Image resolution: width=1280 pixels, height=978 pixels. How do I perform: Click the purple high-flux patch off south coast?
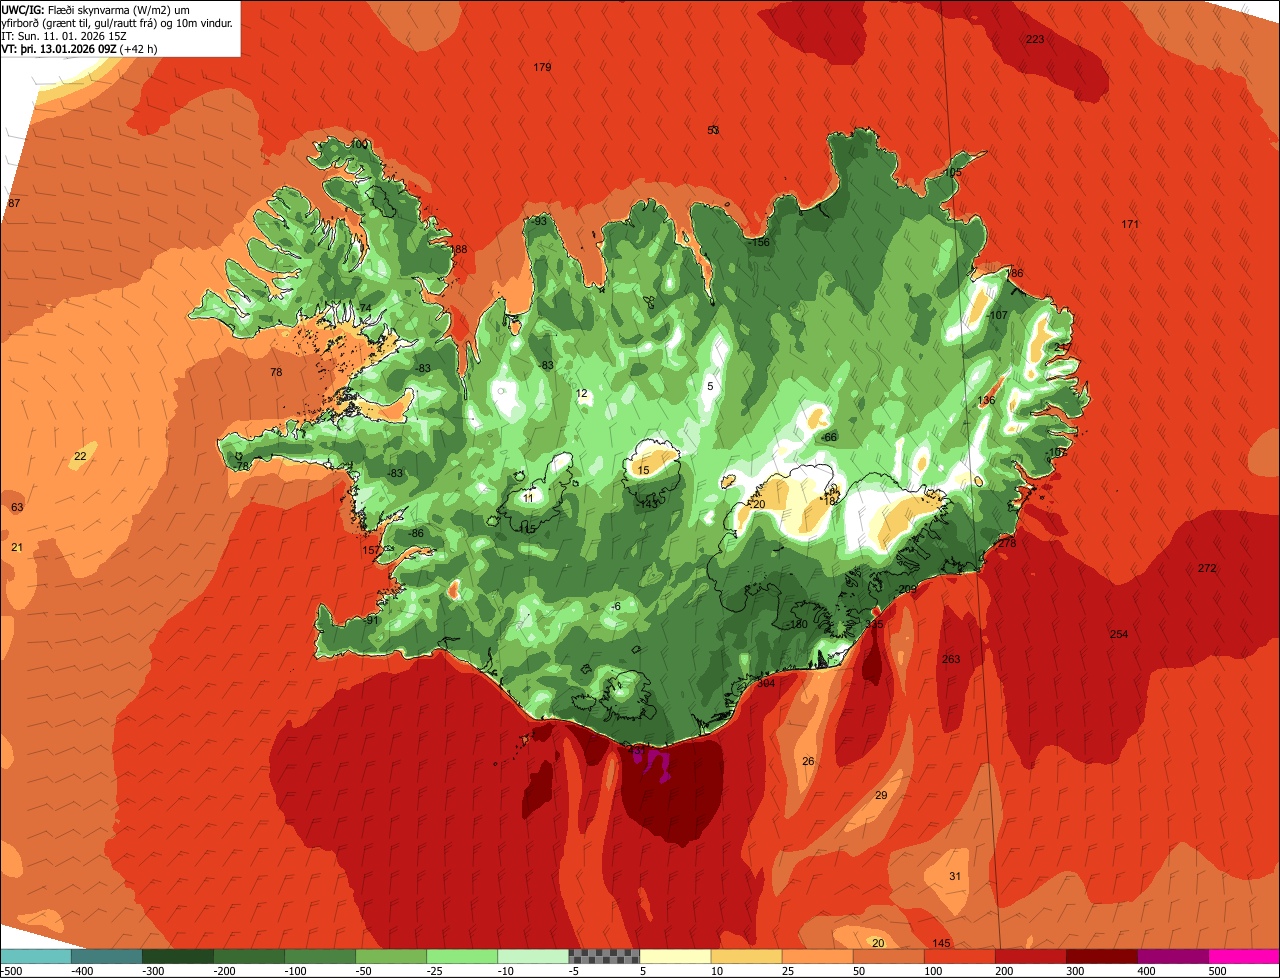(653, 764)
